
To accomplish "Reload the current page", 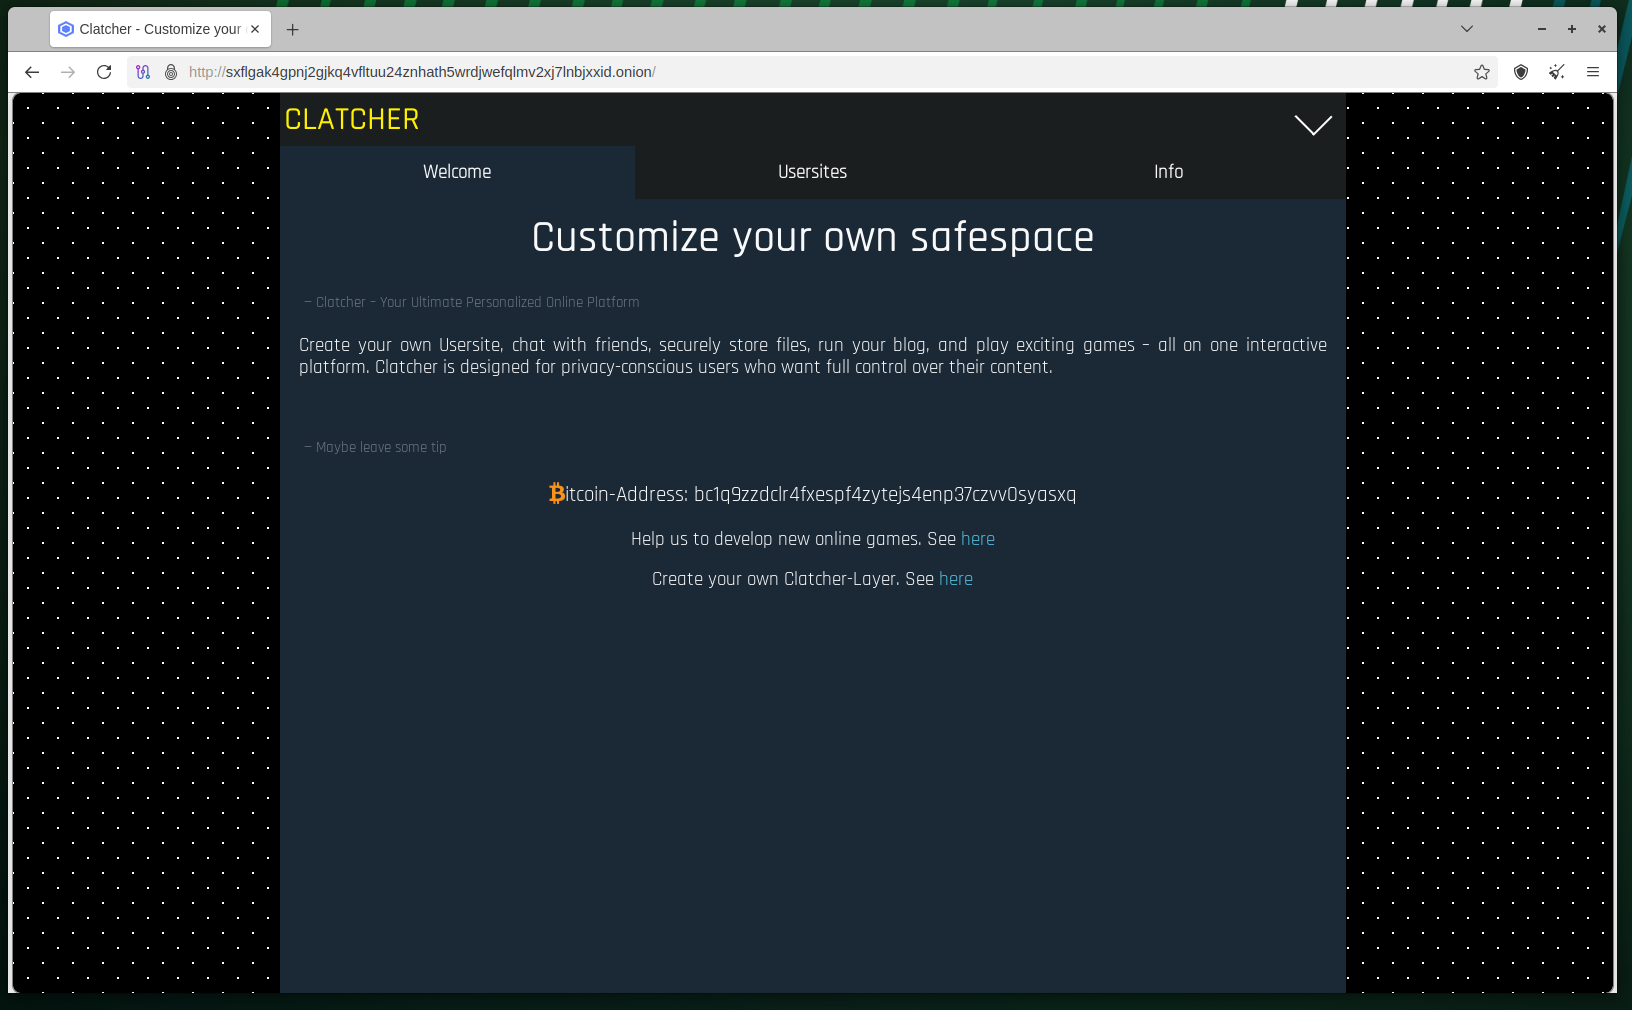I will [x=104, y=72].
